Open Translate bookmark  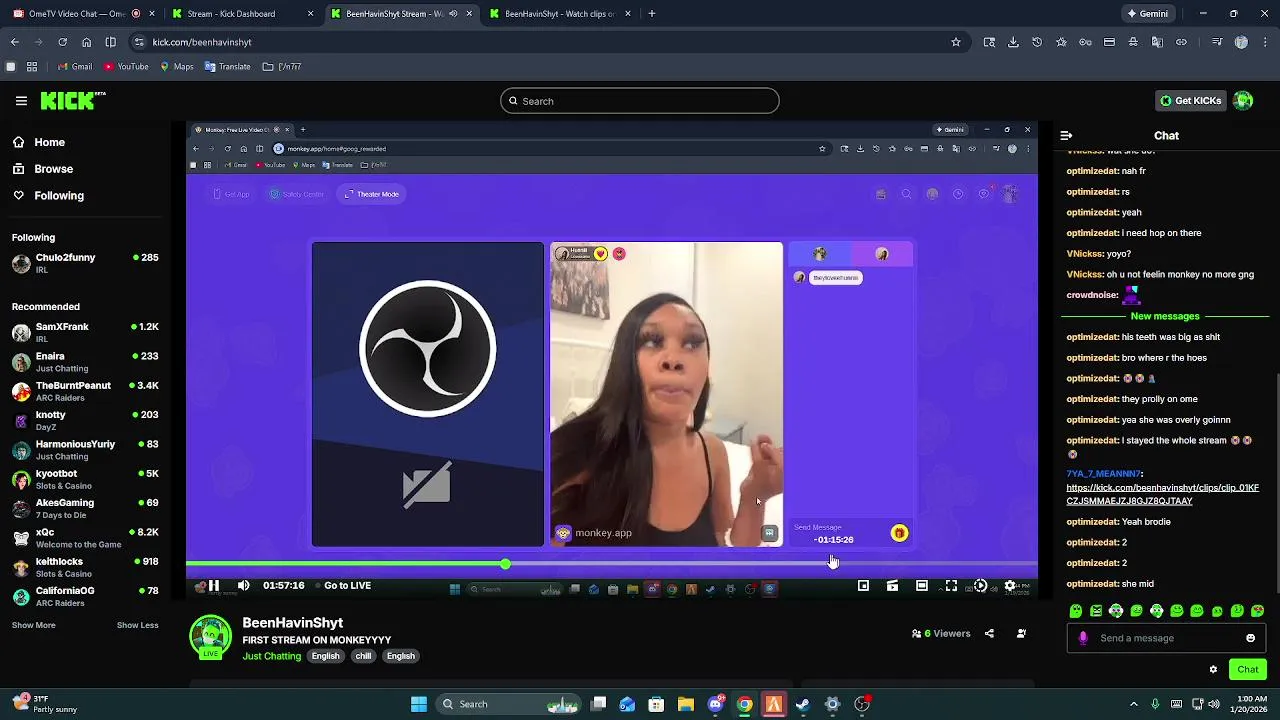point(227,67)
